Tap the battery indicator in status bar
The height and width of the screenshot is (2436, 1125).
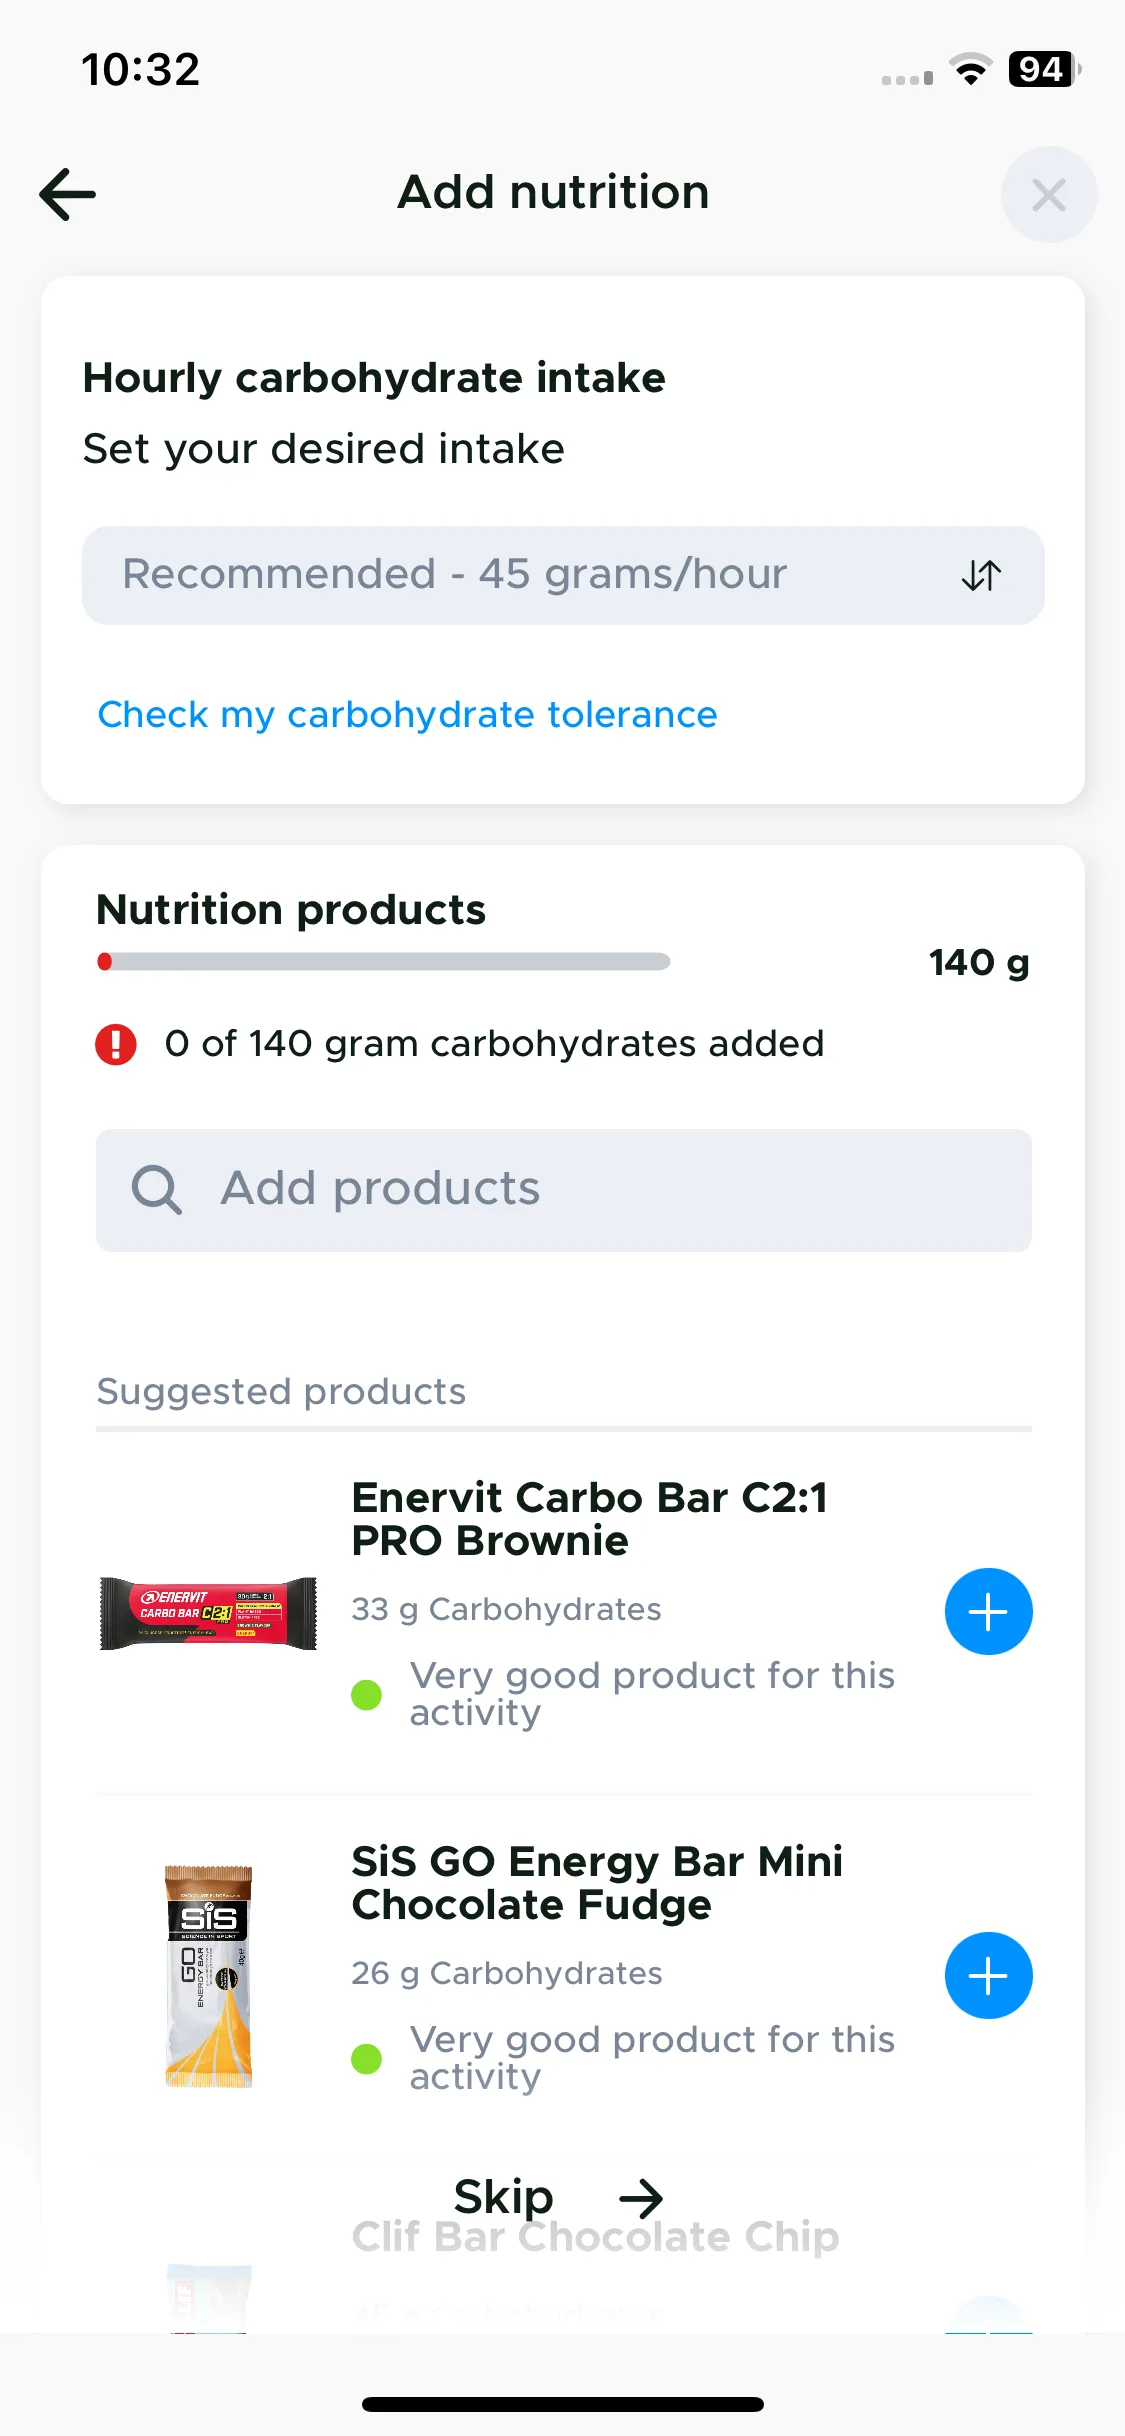(x=1044, y=69)
